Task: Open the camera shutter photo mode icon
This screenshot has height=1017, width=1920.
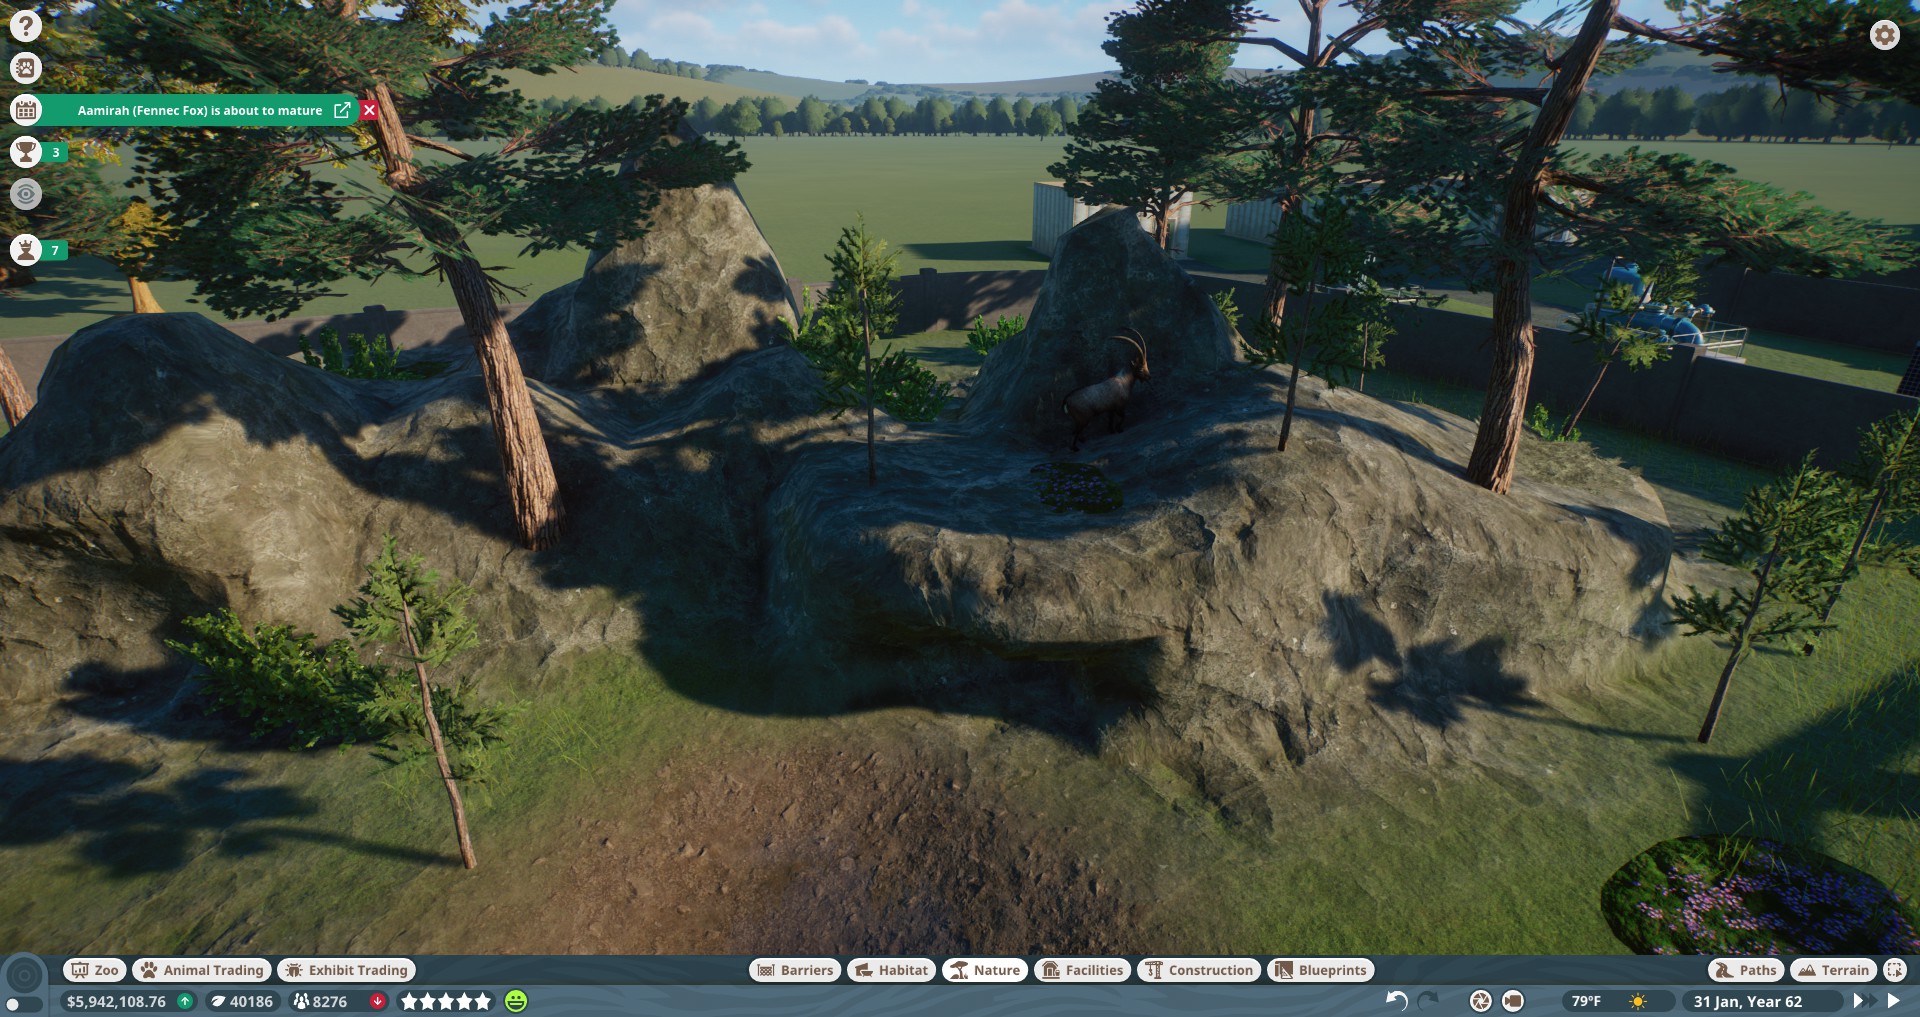Action: tap(1481, 1001)
